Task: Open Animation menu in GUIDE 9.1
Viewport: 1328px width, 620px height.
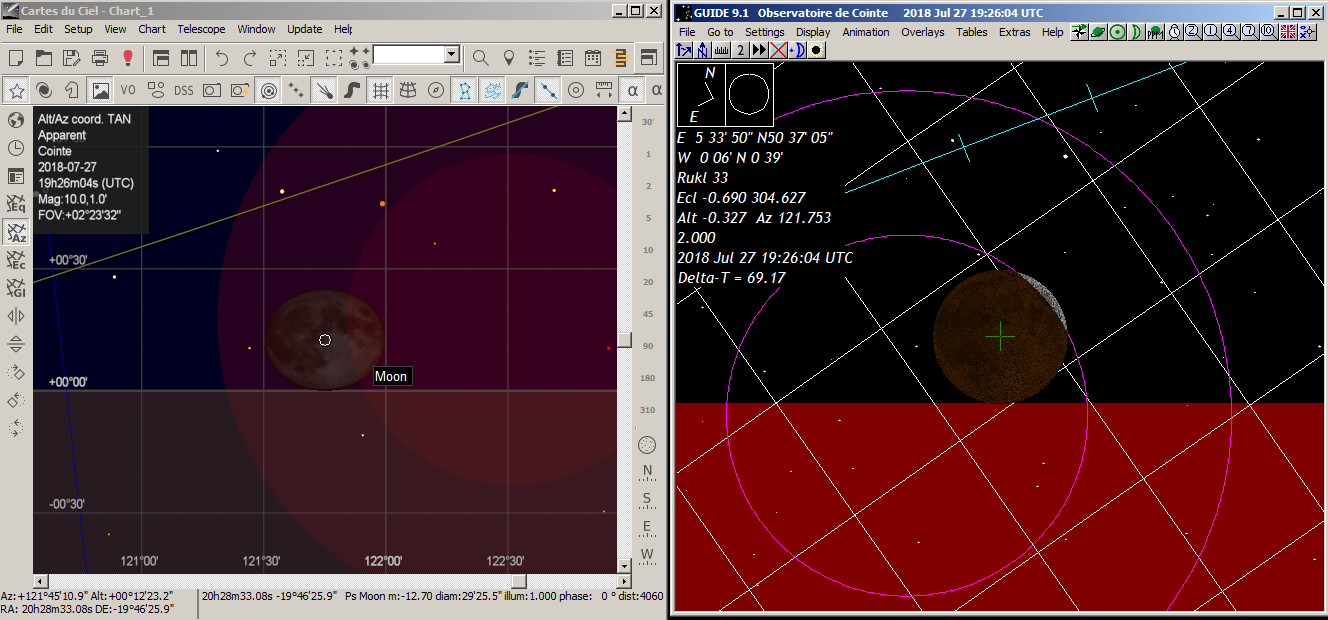Action: click(x=866, y=32)
